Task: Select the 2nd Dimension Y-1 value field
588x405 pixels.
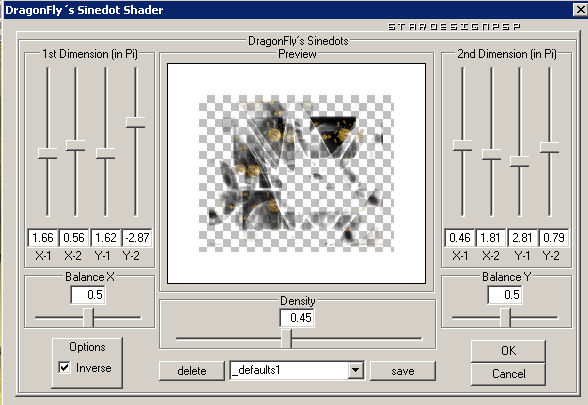Action: pos(522,238)
